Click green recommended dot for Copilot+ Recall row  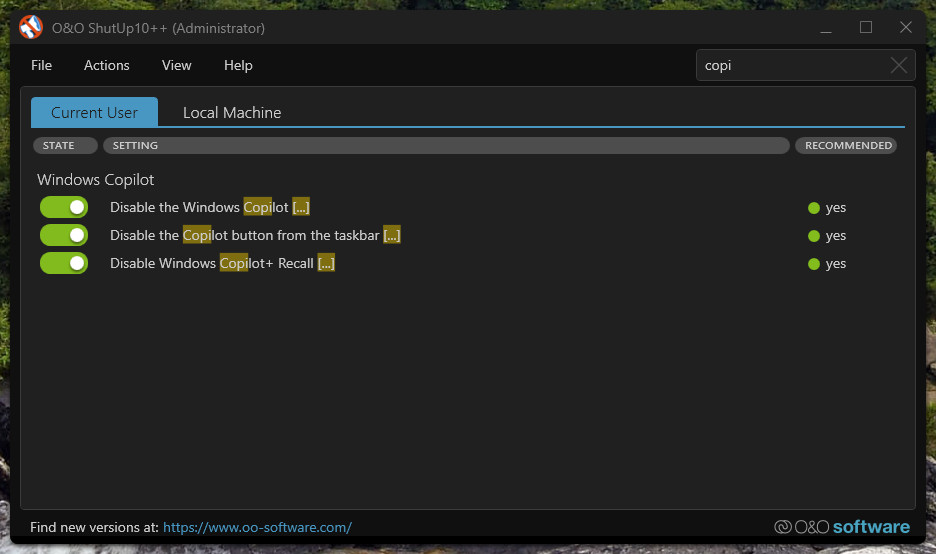pyautogui.click(x=814, y=264)
